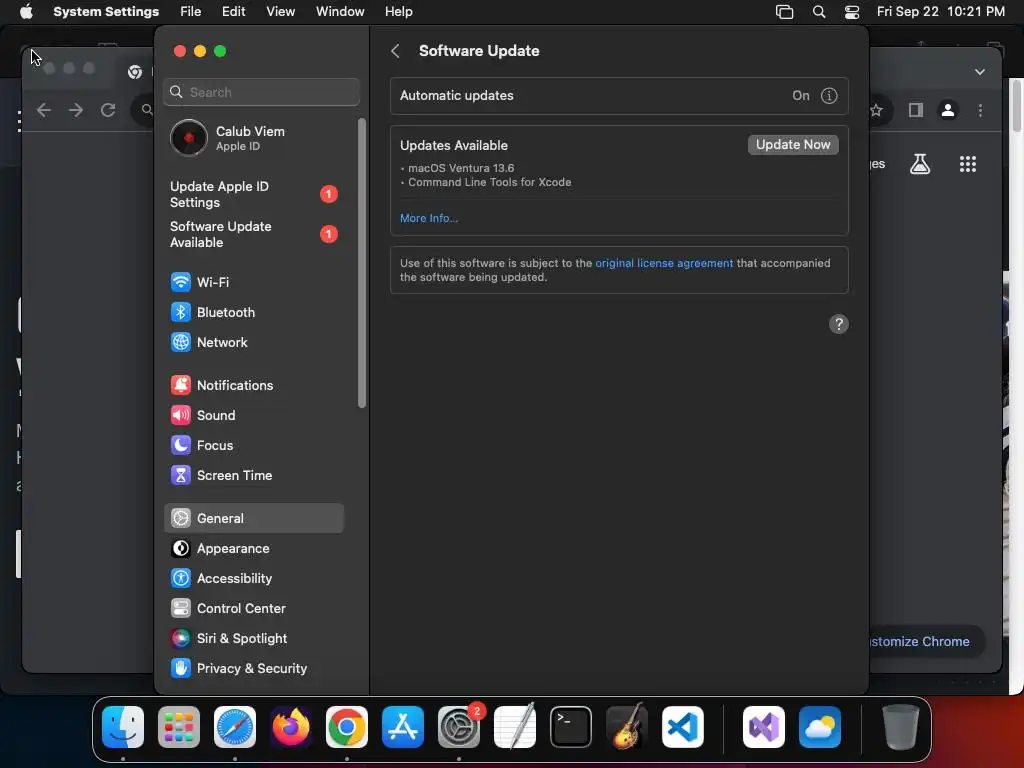Open Chrome's three-dot menu
This screenshot has width=1024, height=768.
980,110
